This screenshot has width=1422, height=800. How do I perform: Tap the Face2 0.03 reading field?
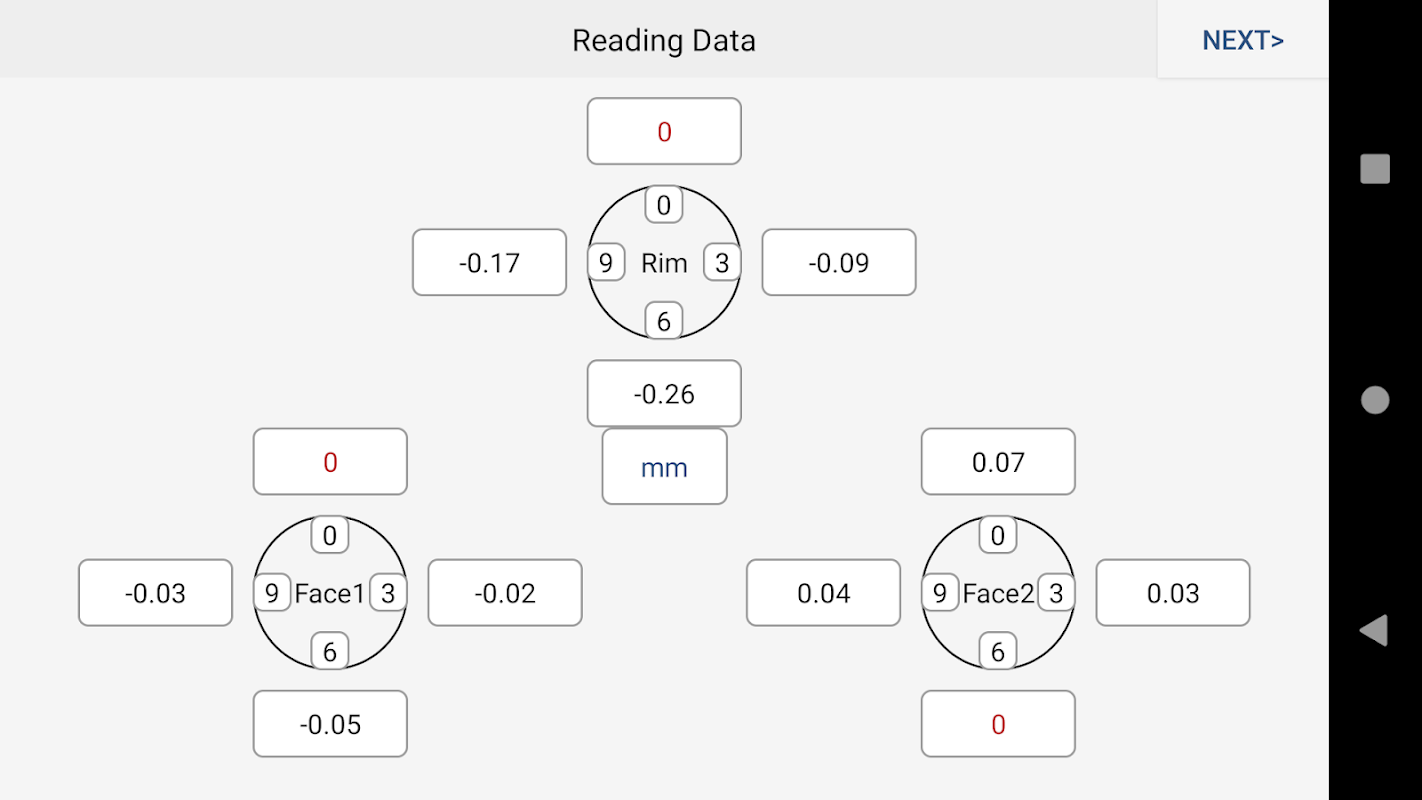click(x=1173, y=593)
